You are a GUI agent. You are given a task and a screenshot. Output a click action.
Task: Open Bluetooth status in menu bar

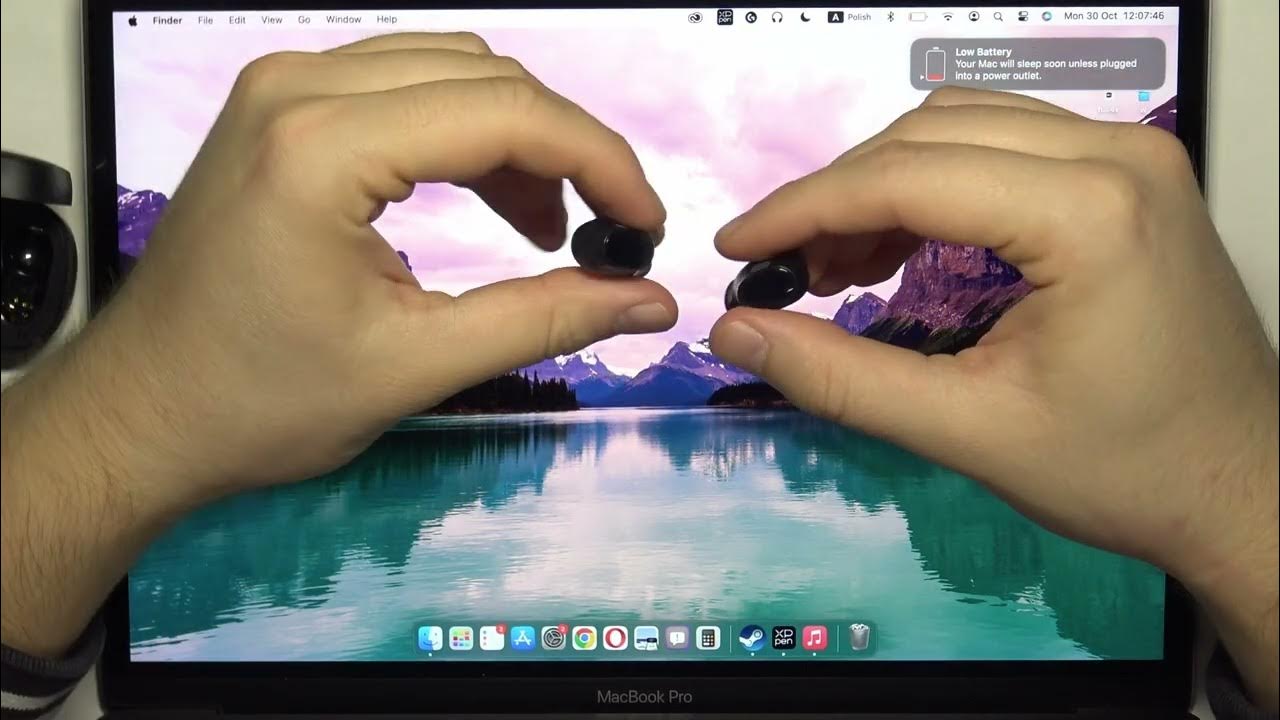(x=891, y=17)
